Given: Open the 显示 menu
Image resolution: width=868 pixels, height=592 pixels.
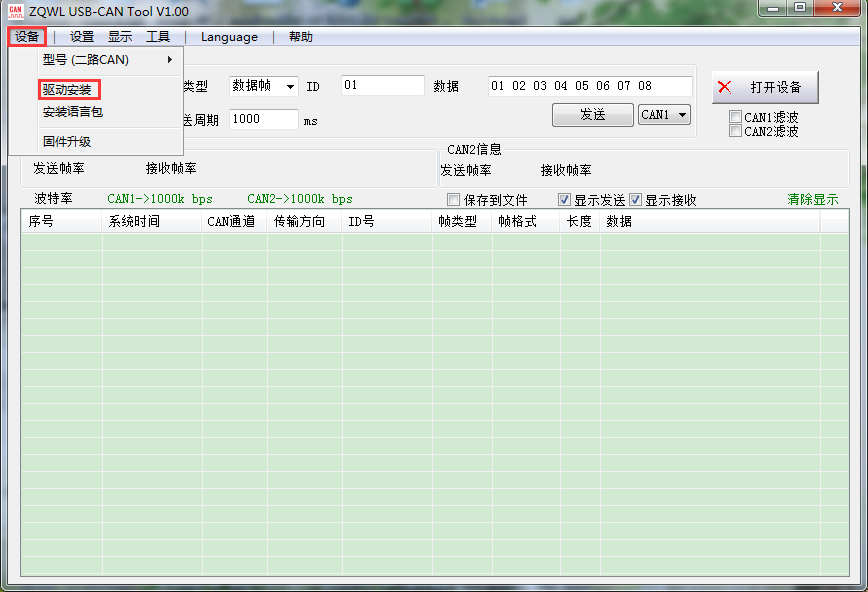Looking at the screenshot, I should 120,37.
